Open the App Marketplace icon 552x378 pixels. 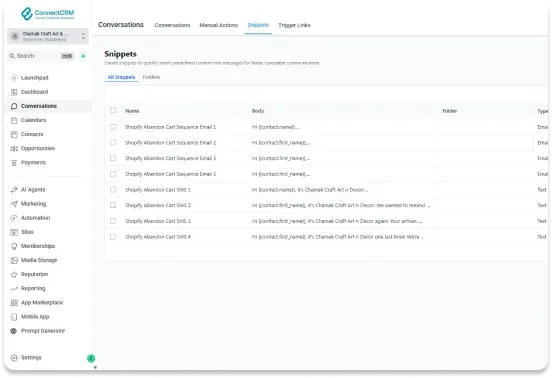pyautogui.click(x=14, y=303)
